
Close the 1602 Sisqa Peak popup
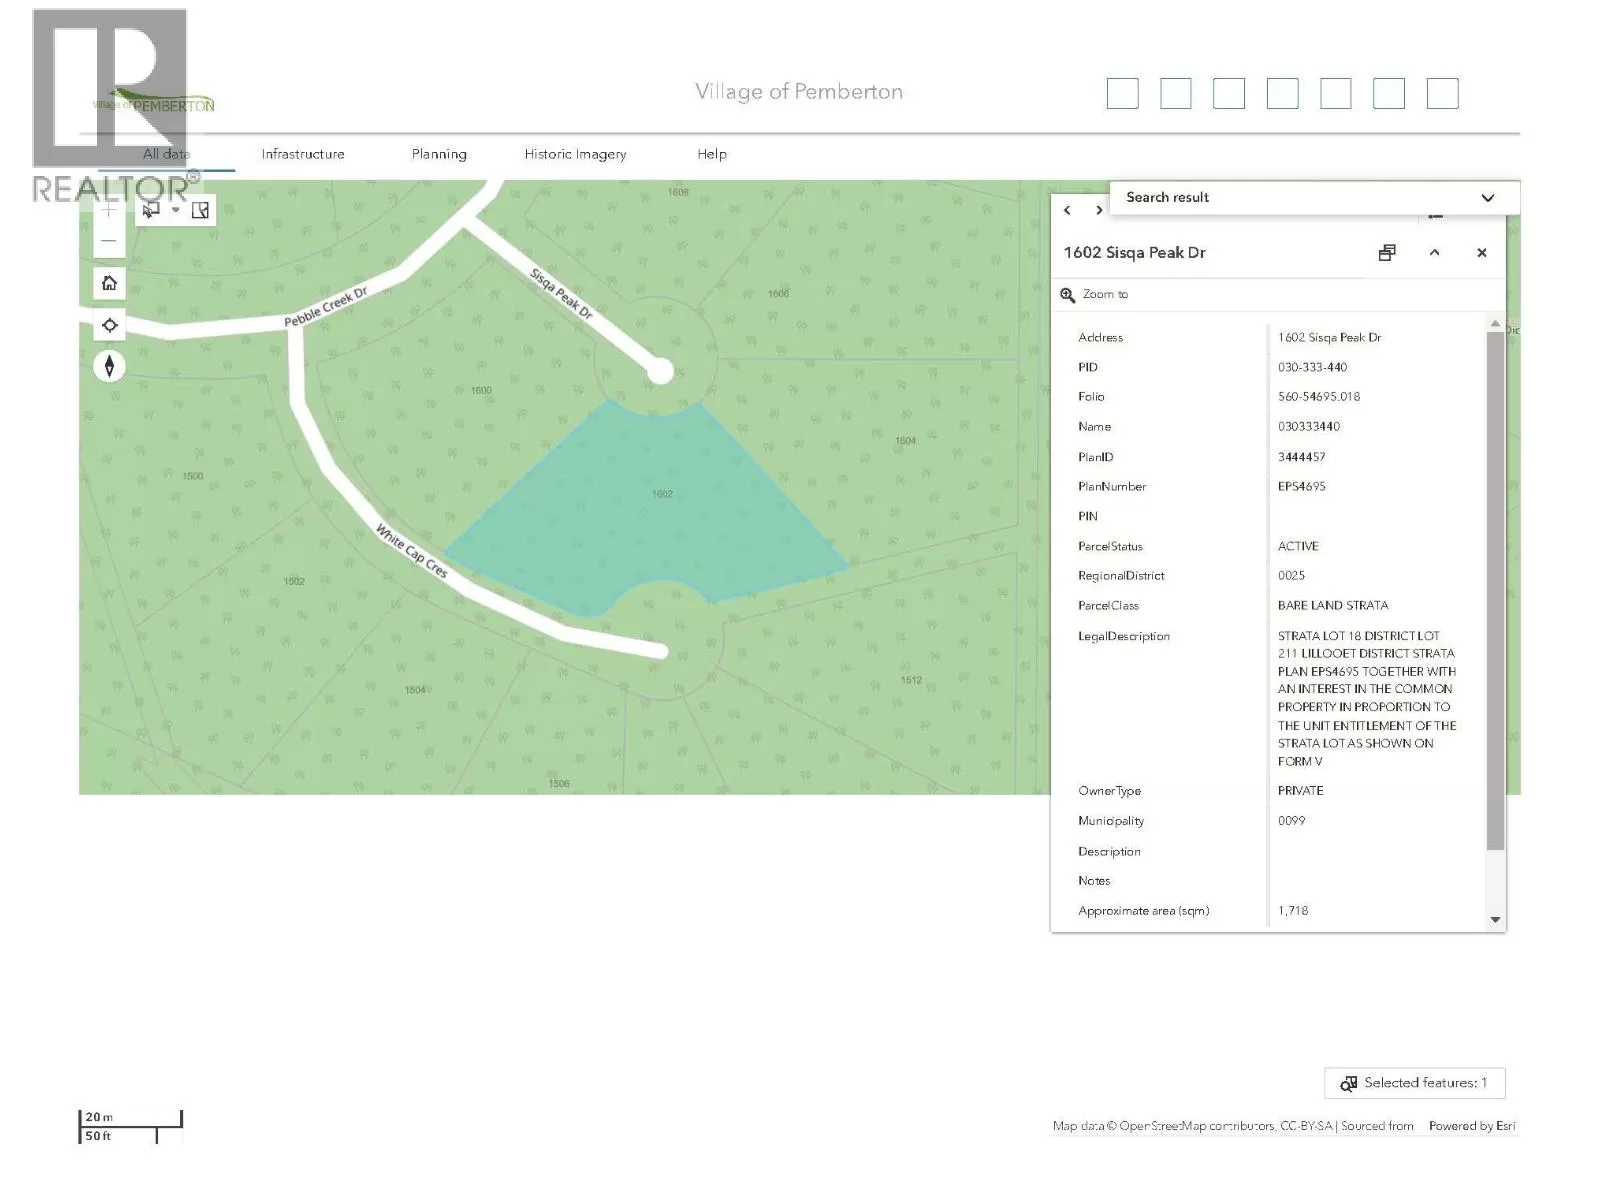click(1481, 253)
